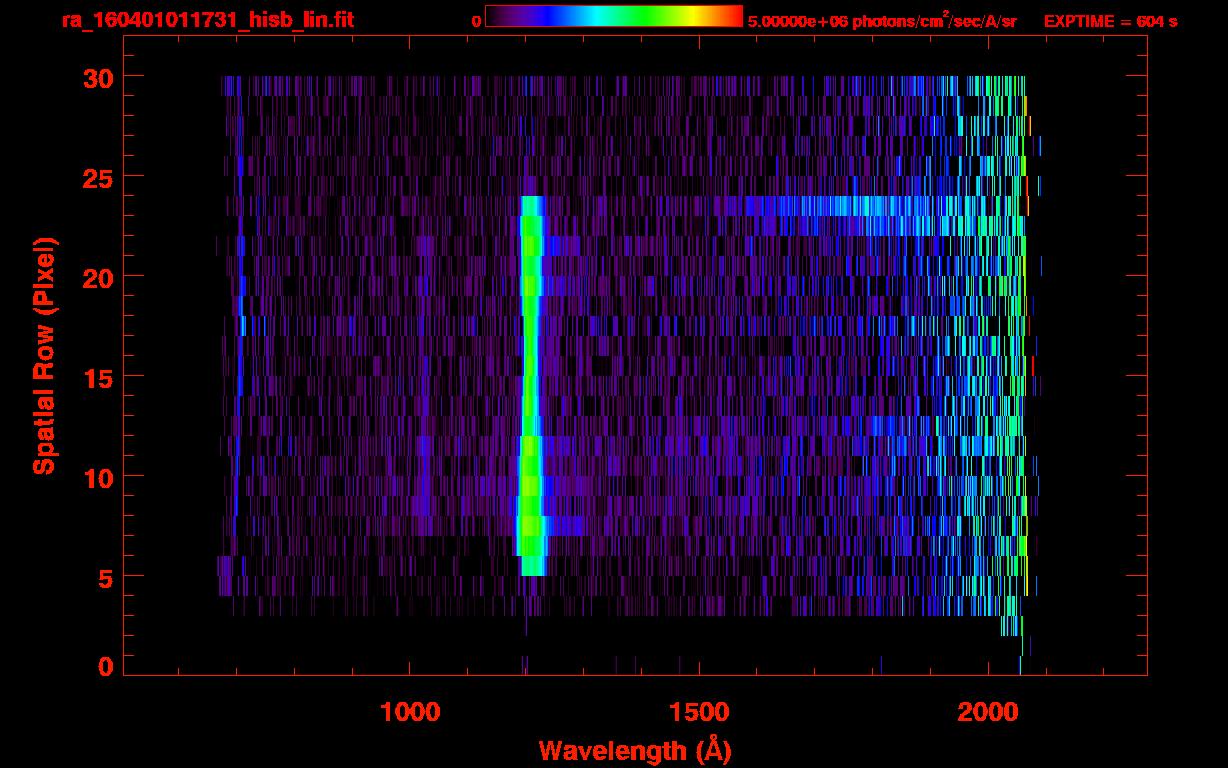1228x768 pixels.
Task: Click the EXPTIME = 604 s text
Action: 1110,21
